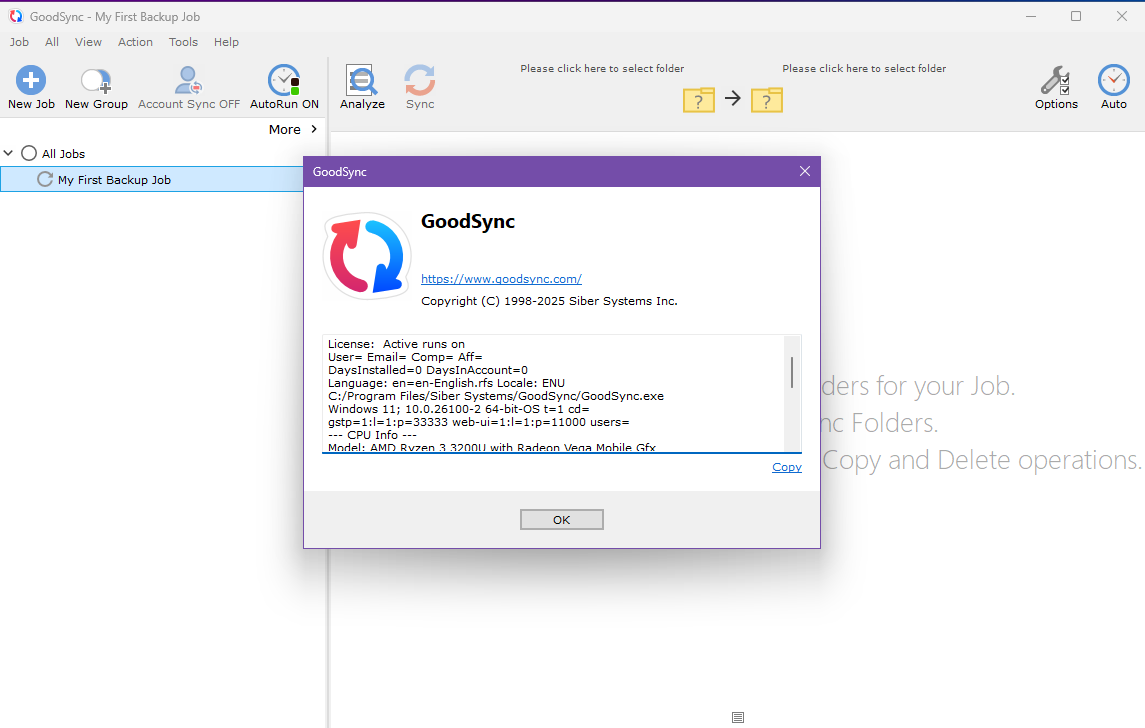Click the 'Language: en=en-English.rfs' line

446,383
